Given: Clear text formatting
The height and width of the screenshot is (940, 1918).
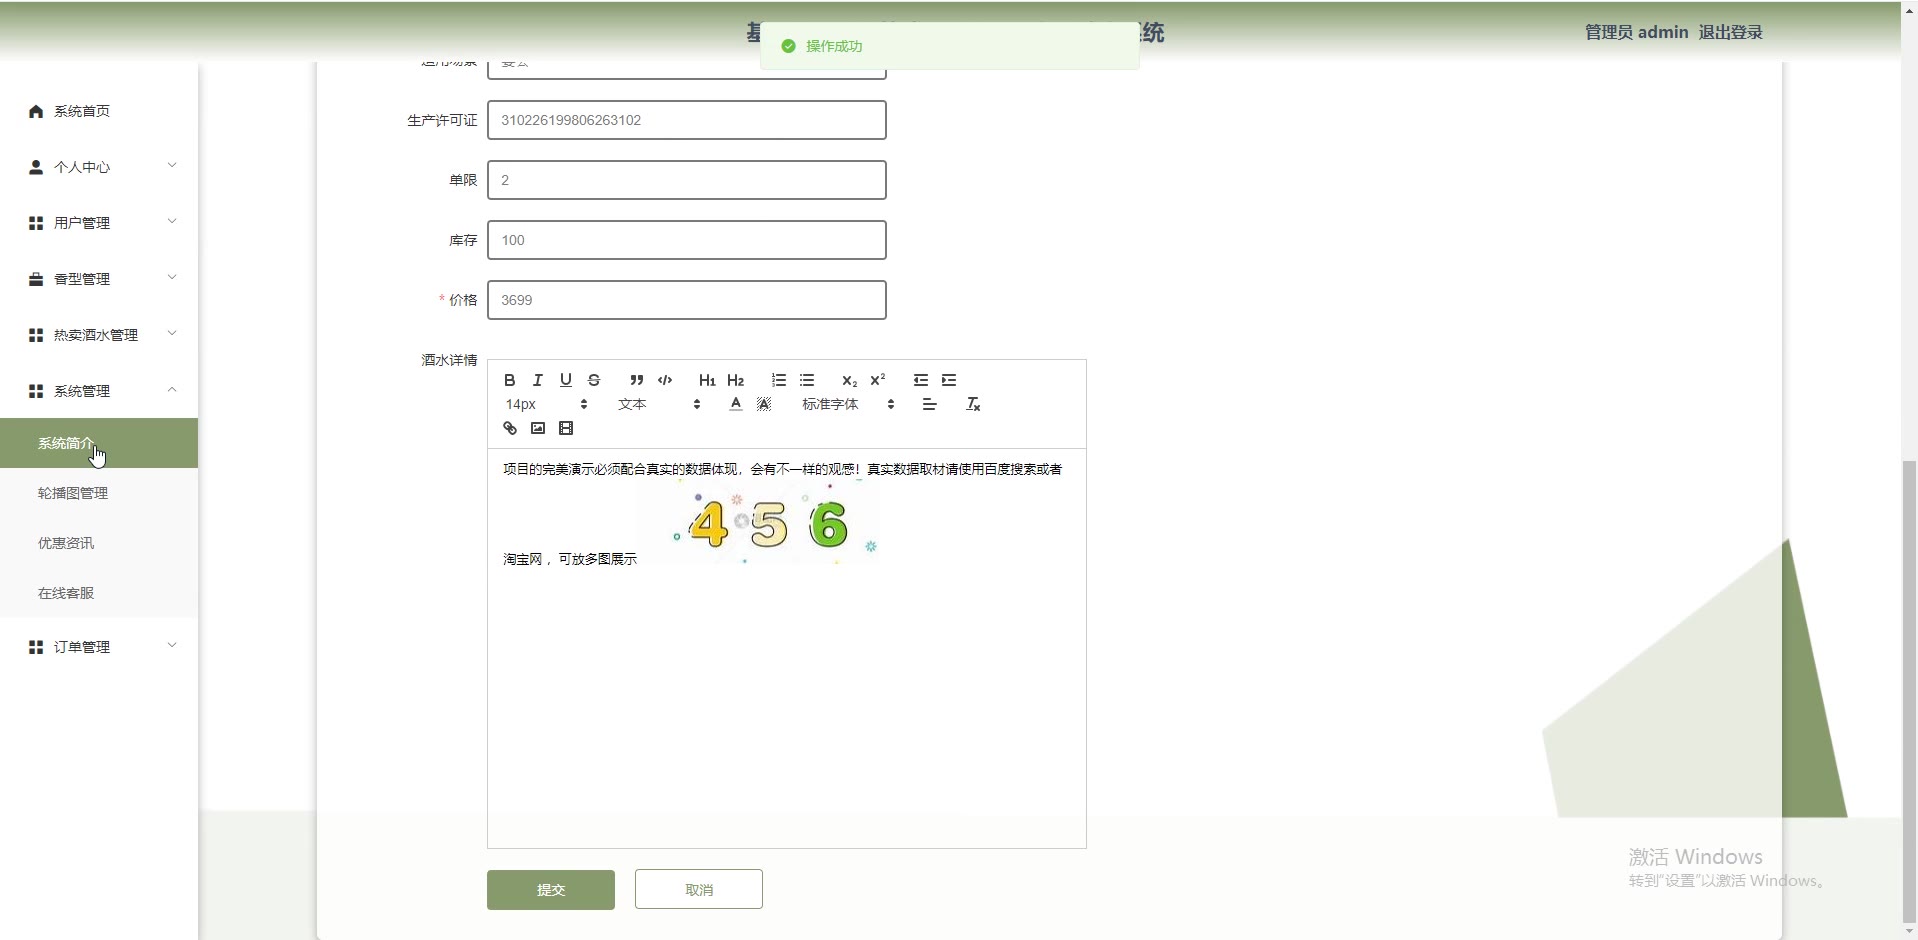Looking at the screenshot, I should click(x=973, y=404).
